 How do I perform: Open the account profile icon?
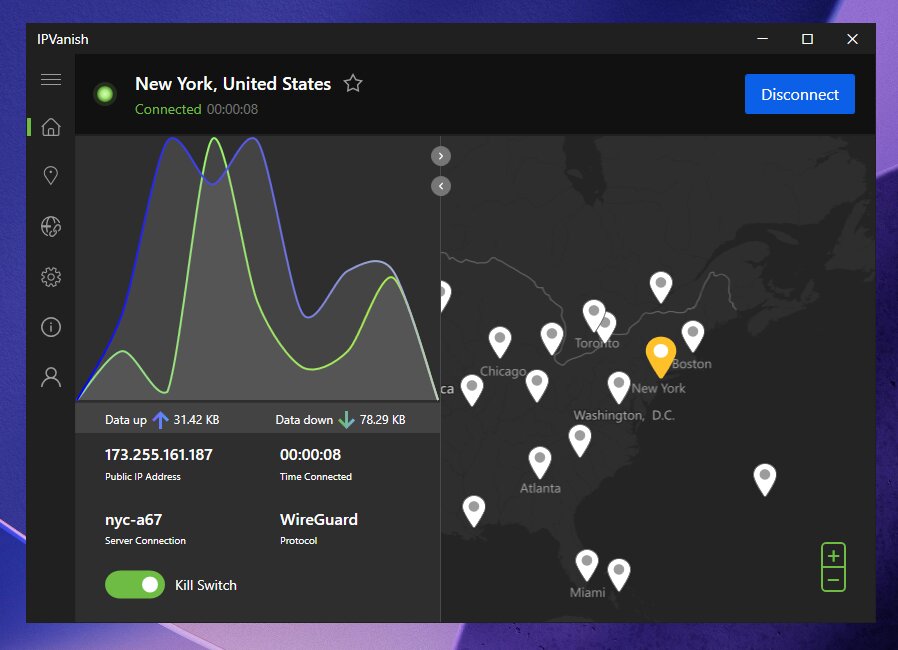51,377
